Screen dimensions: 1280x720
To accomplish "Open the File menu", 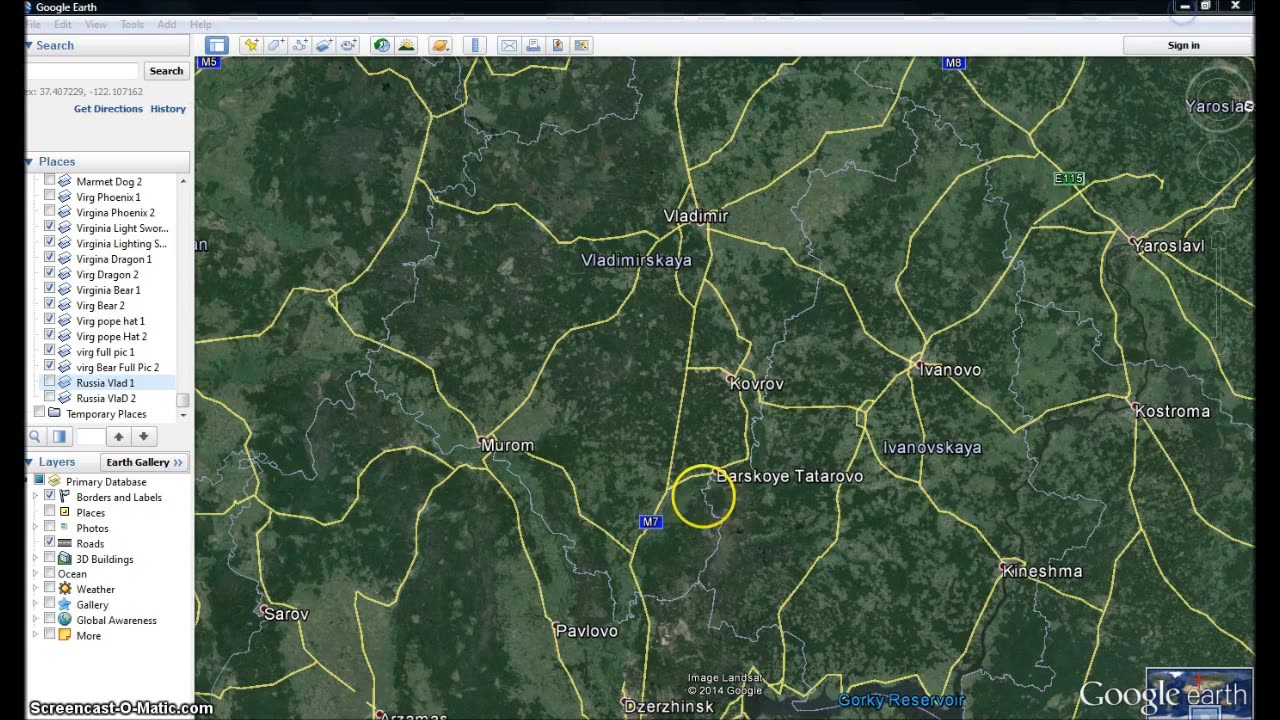I will click(x=34, y=24).
